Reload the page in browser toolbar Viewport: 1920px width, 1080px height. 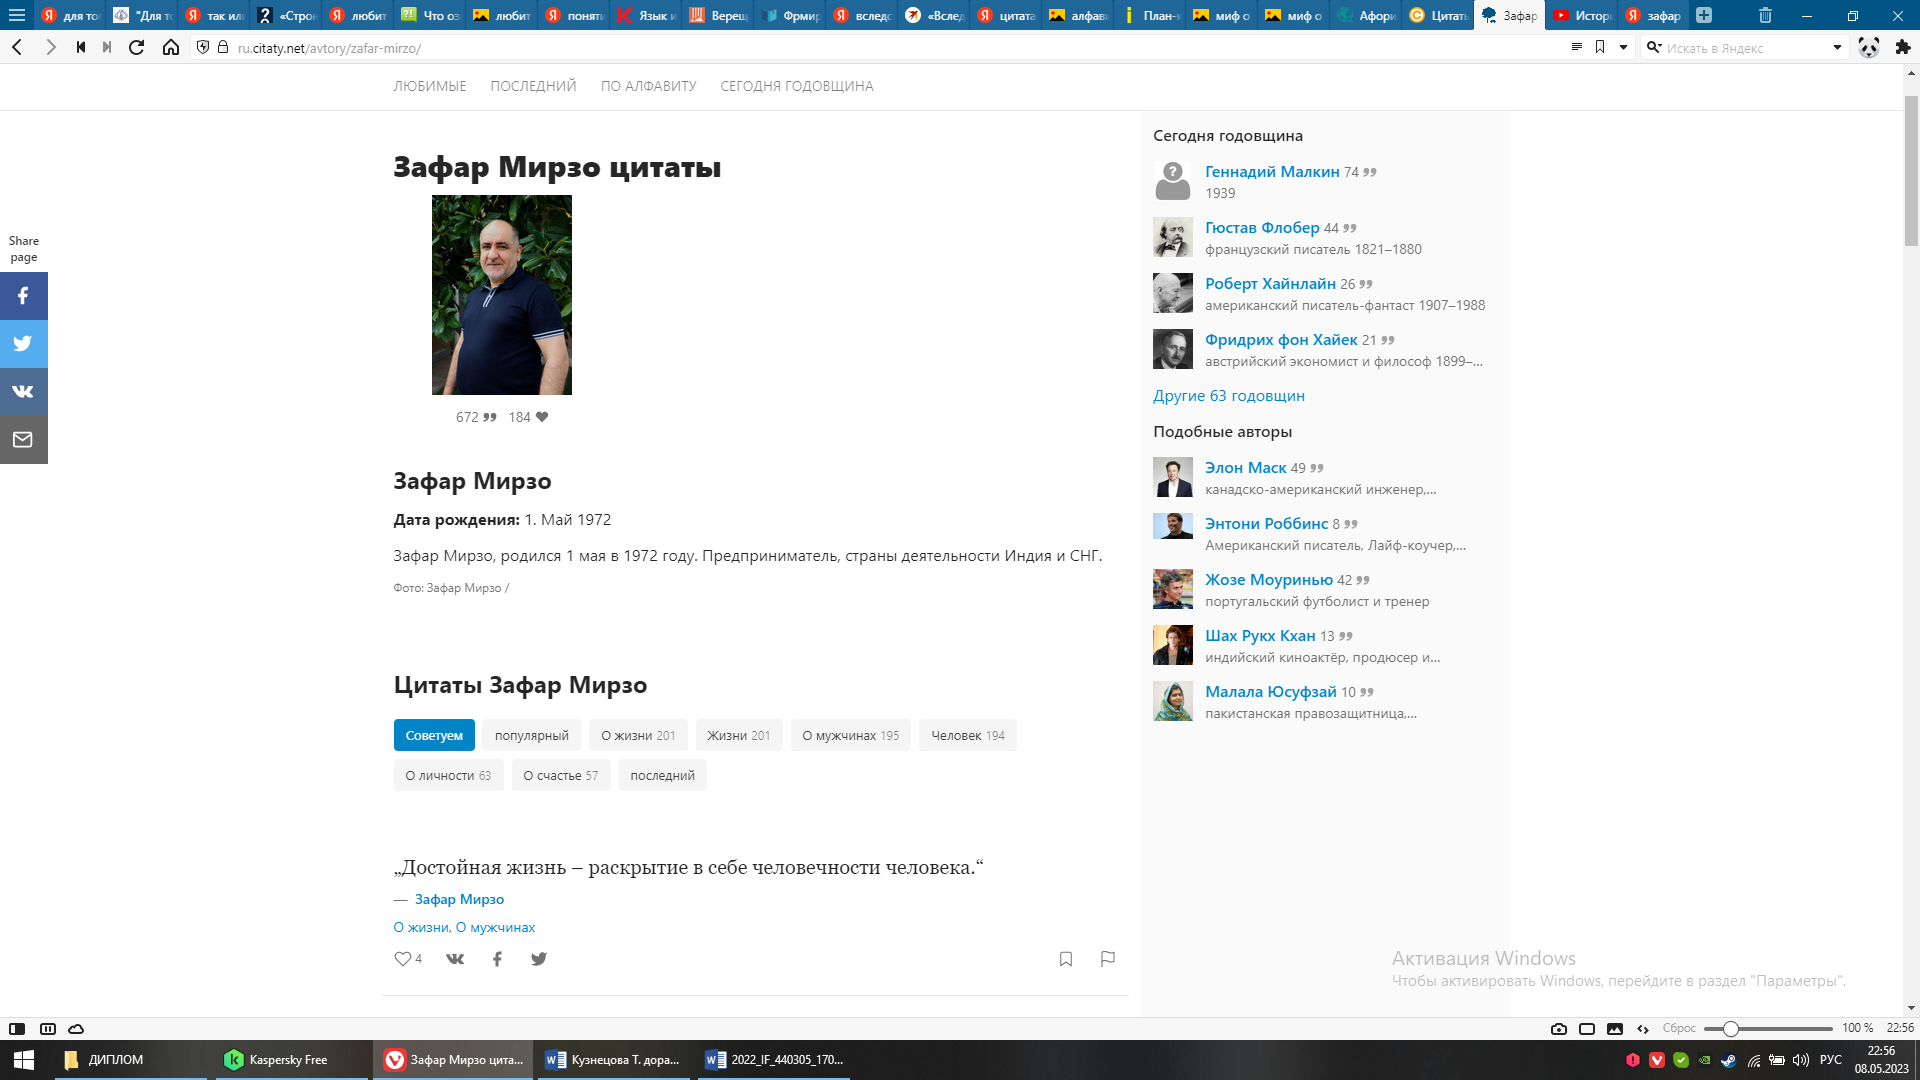click(137, 48)
